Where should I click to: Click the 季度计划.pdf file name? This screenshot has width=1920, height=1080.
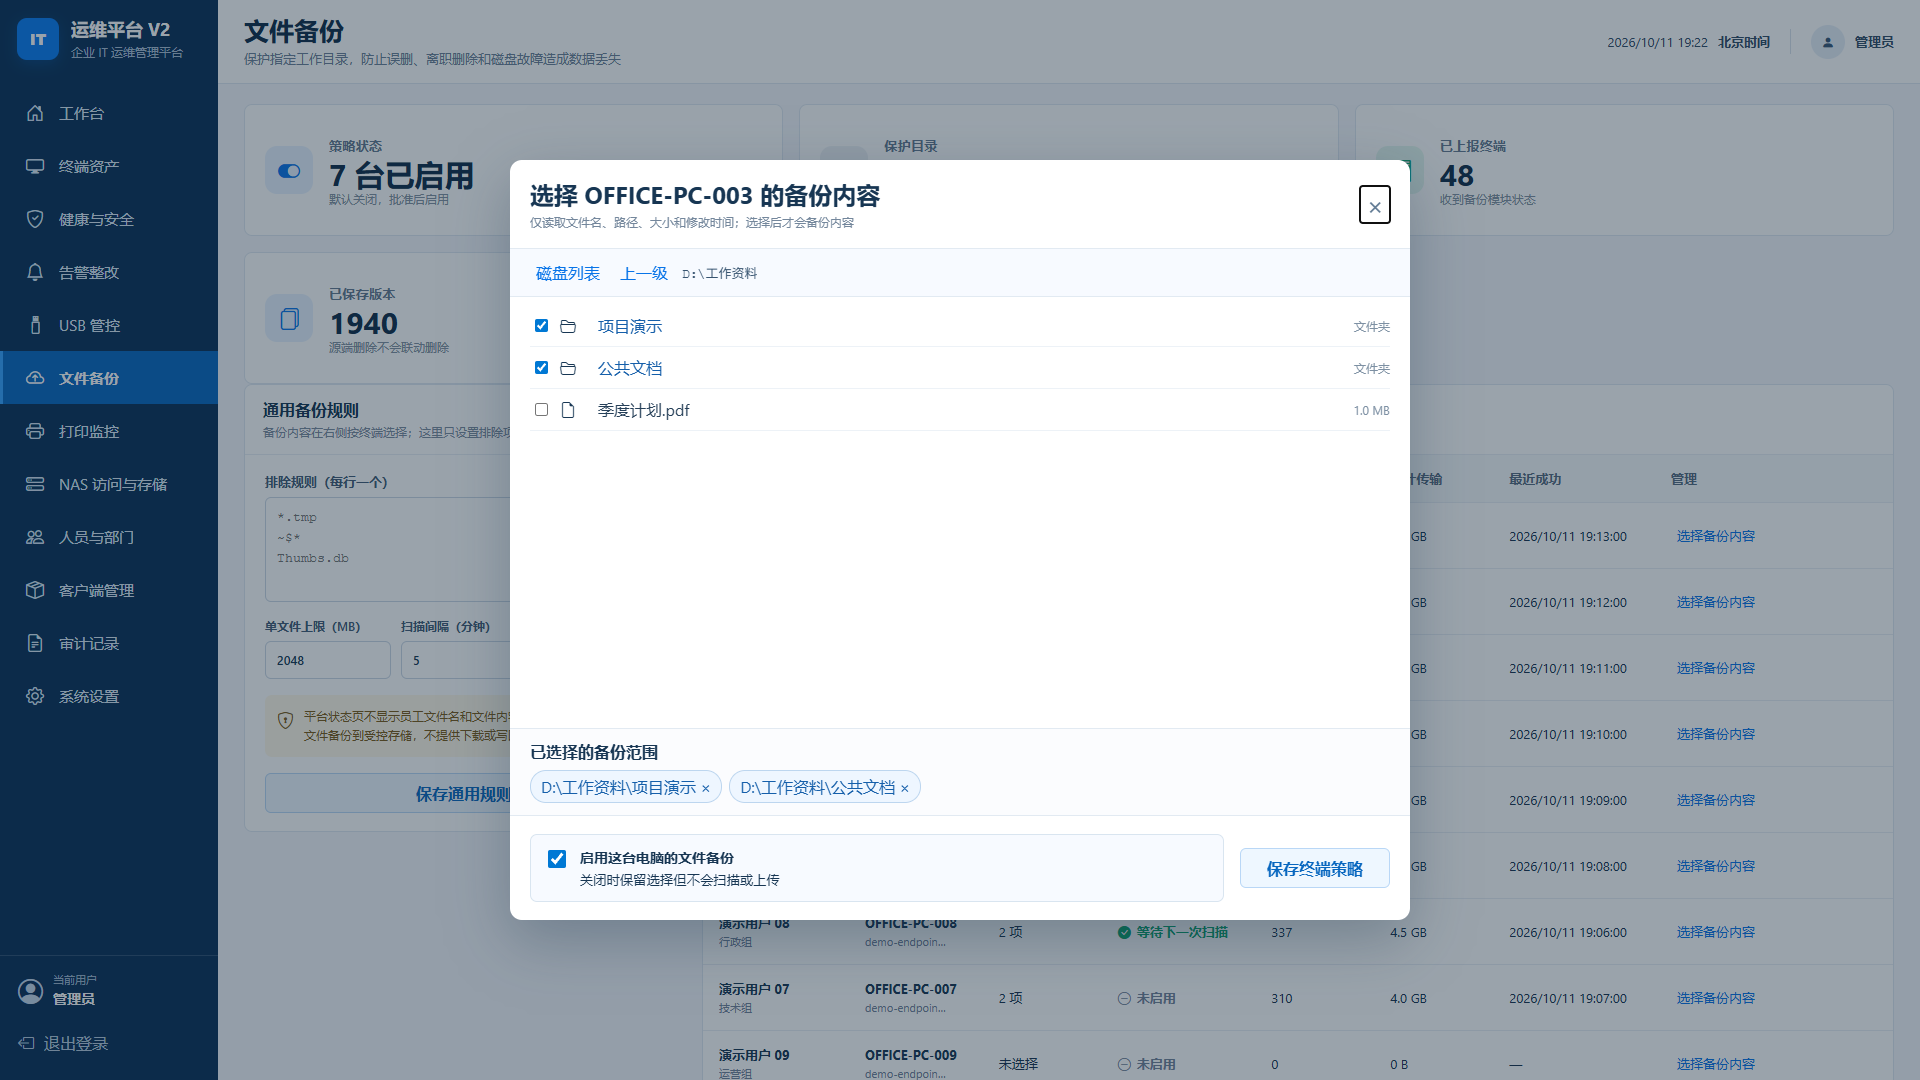[x=644, y=410]
